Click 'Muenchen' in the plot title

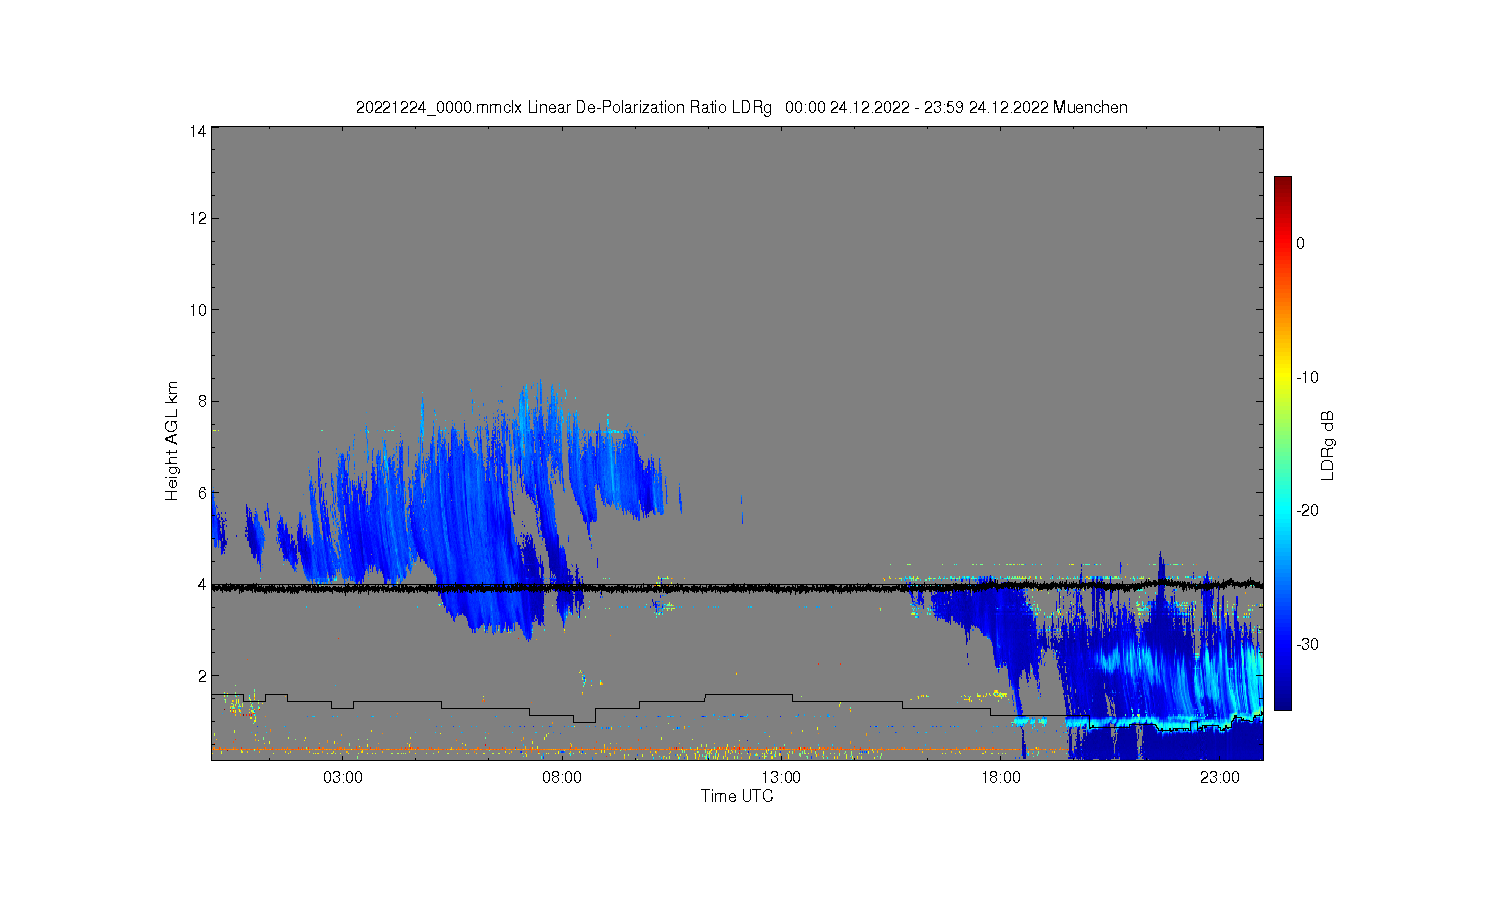[x=1090, y=107]
